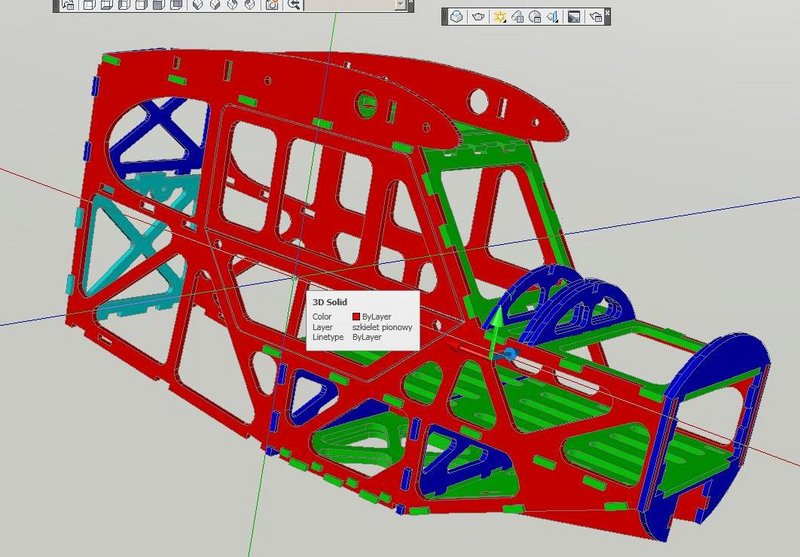Return to previous view with zoom-previous icon
The image size is (800, 557).
[x=294, y=5]
